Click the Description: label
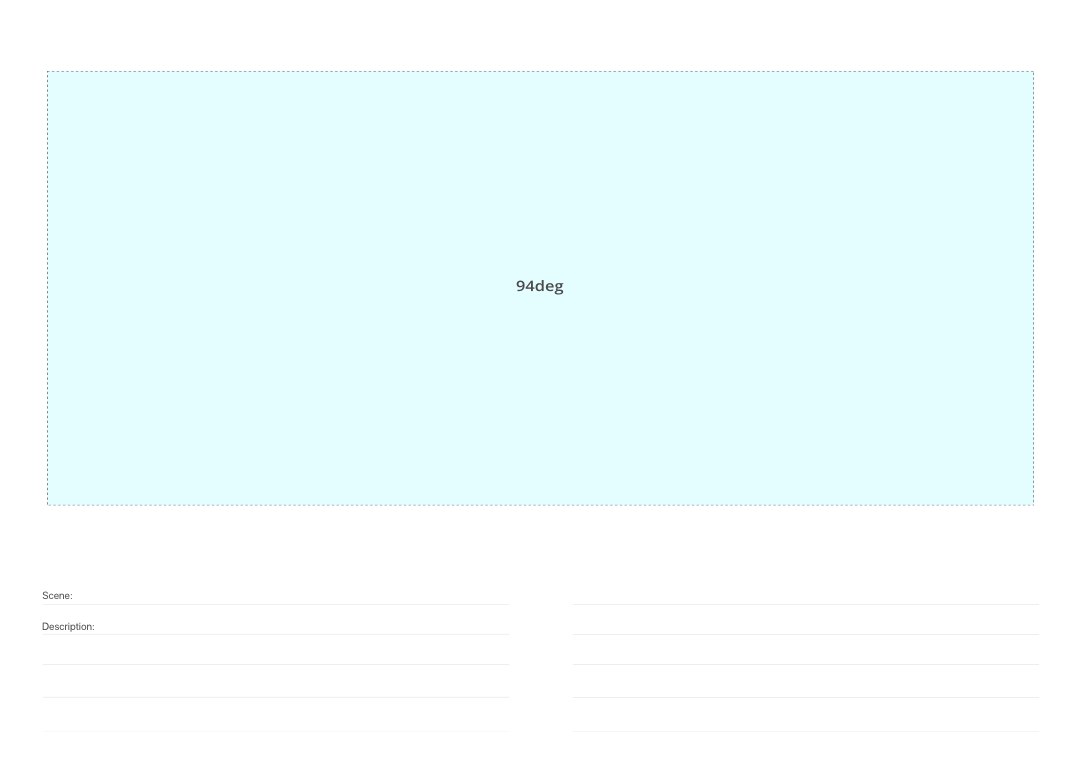This screenshot has width=1080, height=763. 68,627
